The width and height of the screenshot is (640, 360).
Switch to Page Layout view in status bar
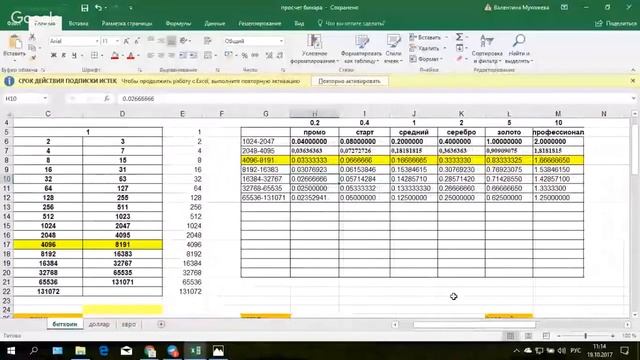click(528, 336)
